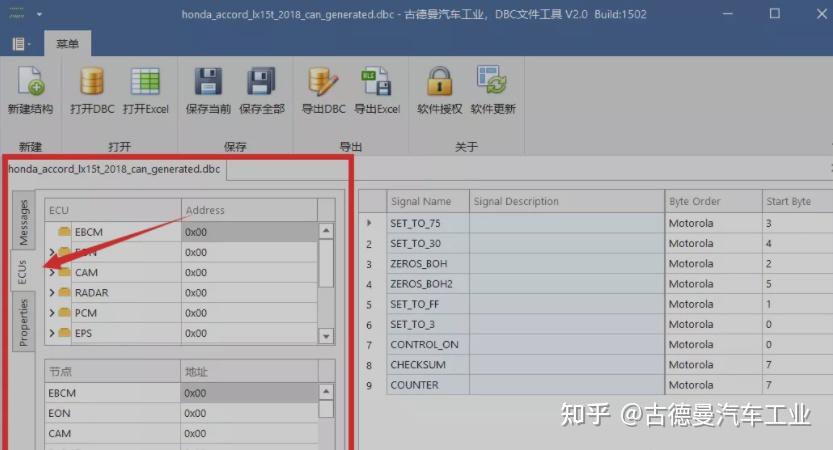Switch to the ECUs side tab
The image size is (833, 450).
(22, 271)
